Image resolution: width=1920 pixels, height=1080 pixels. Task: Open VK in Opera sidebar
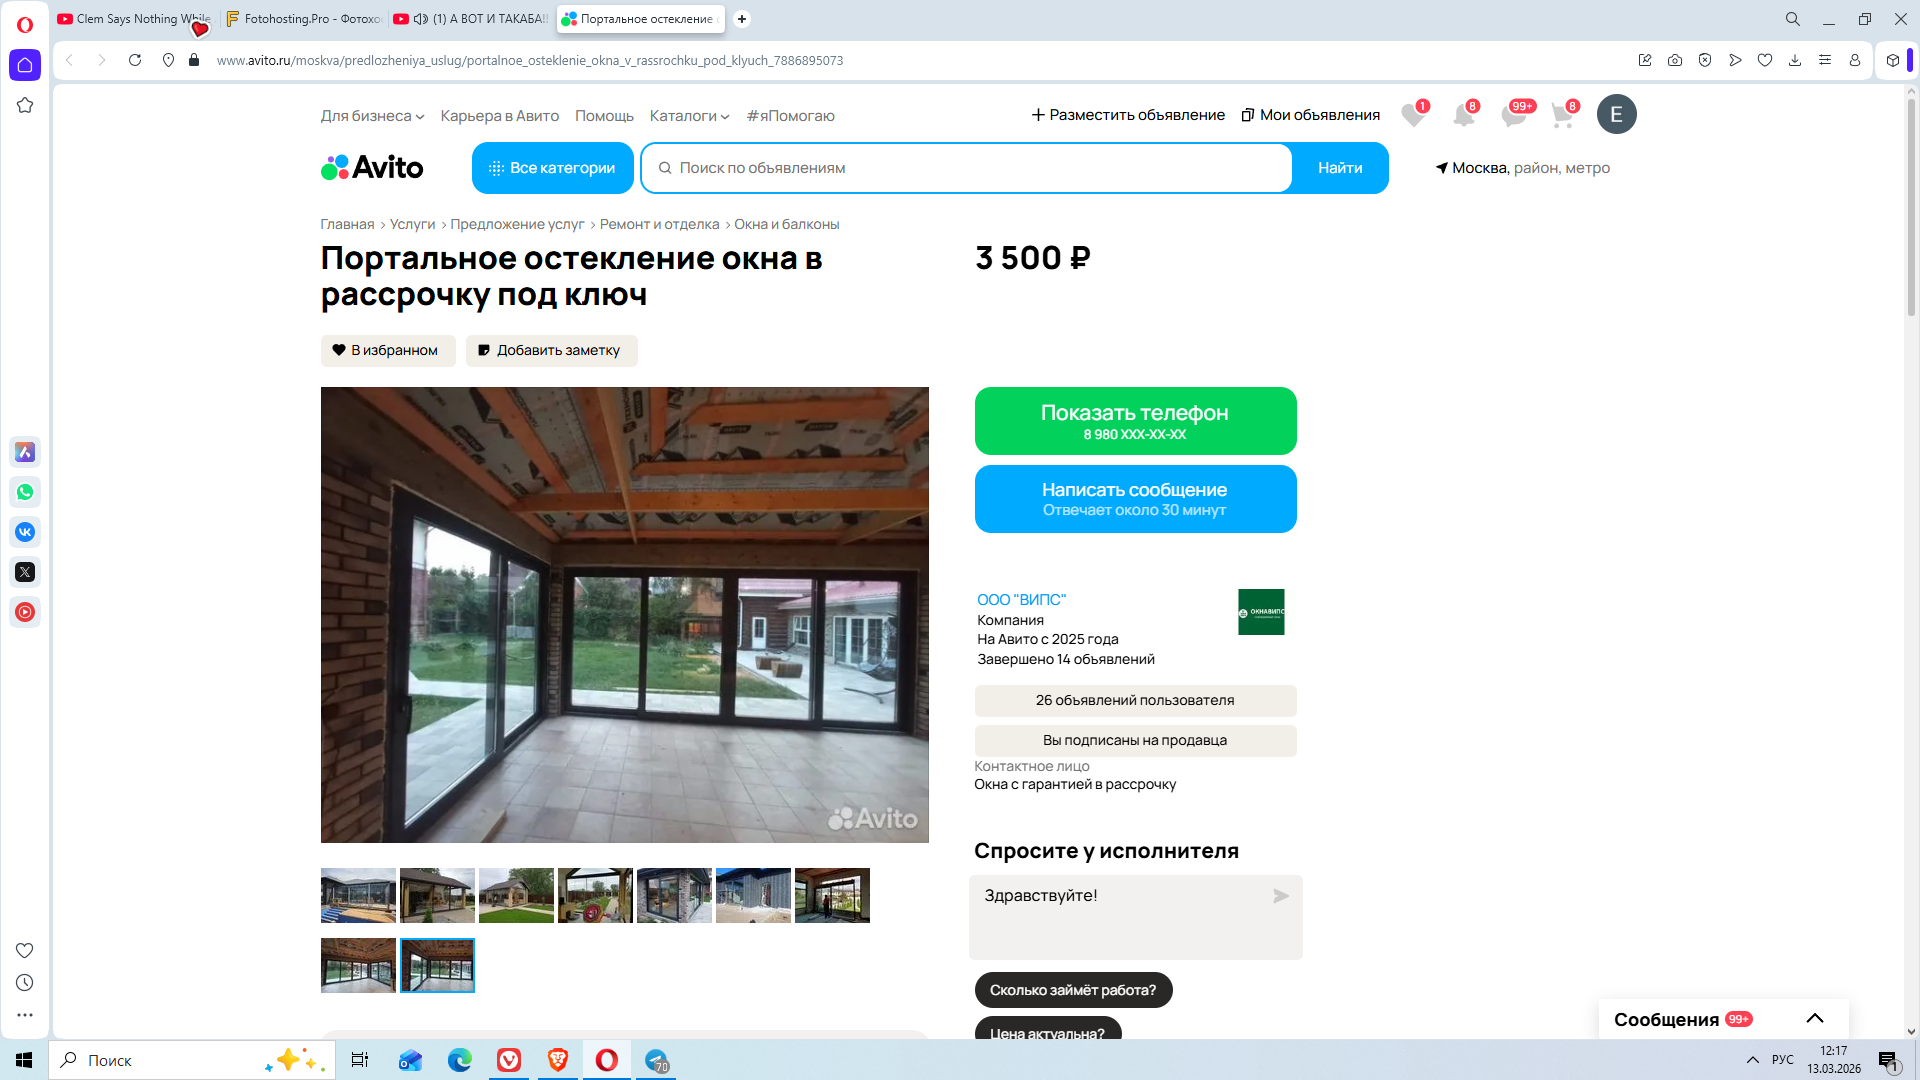[x=25, y=532]
